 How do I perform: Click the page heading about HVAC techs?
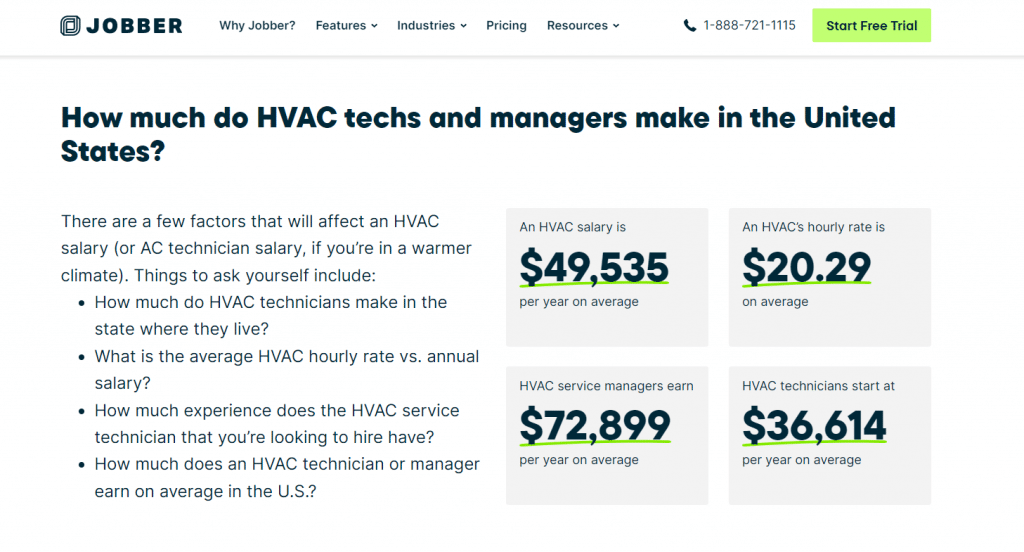478,135
